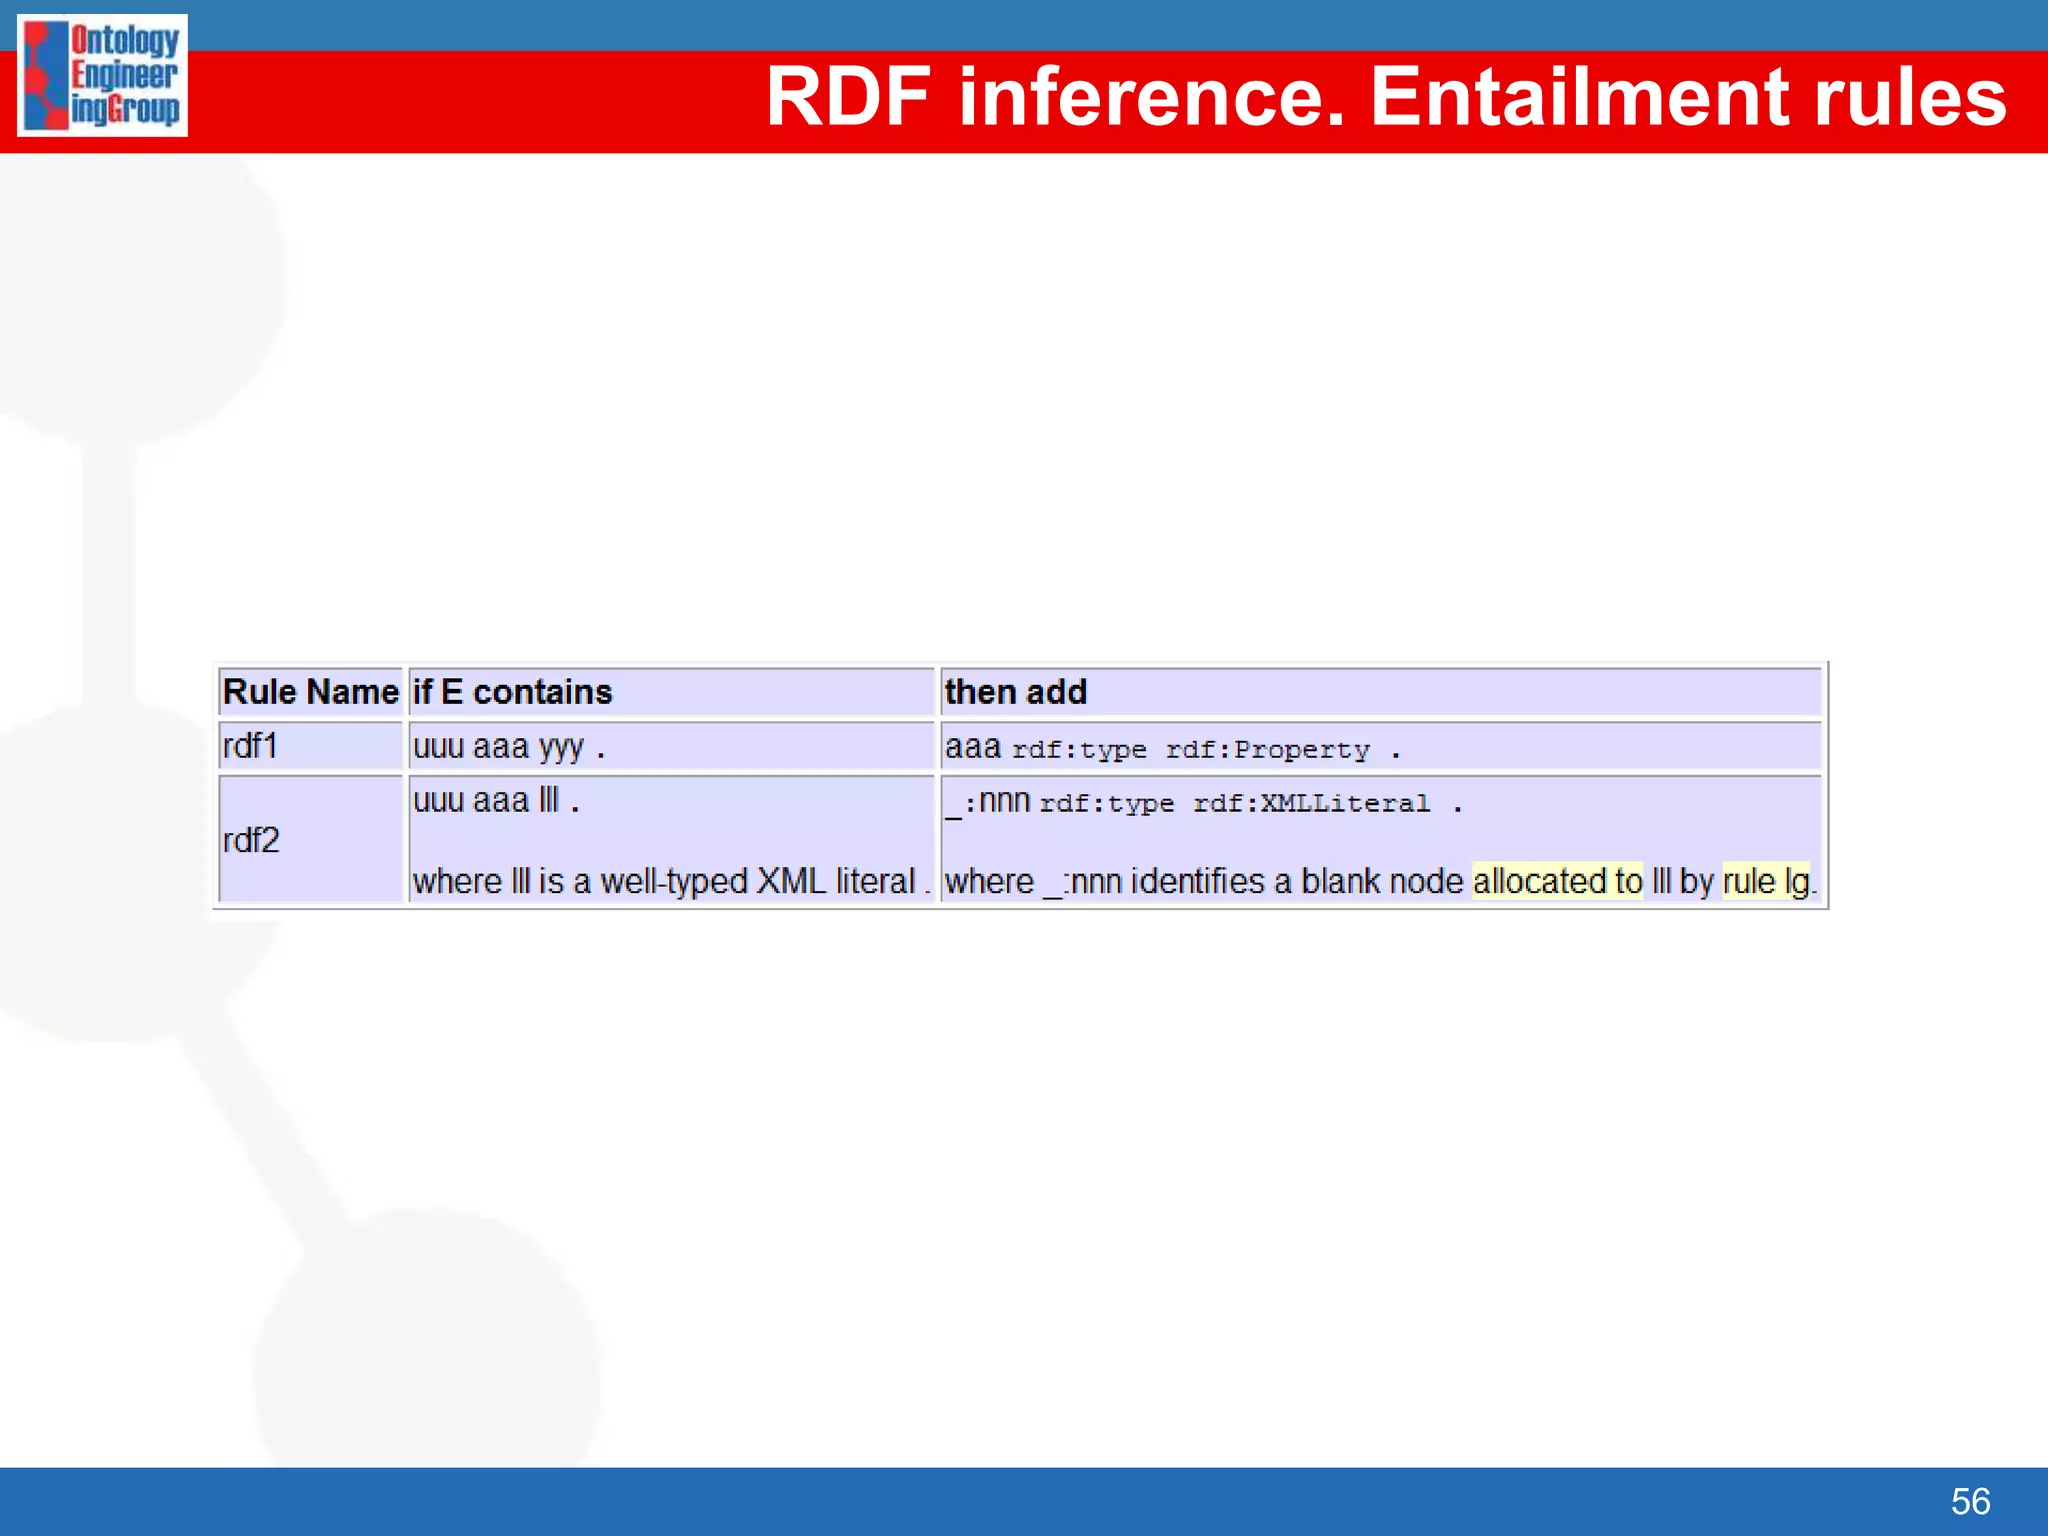2048x1536 pixels.
Task: Select the rdf2 rule name cell
Action: [x=251, y=840]
